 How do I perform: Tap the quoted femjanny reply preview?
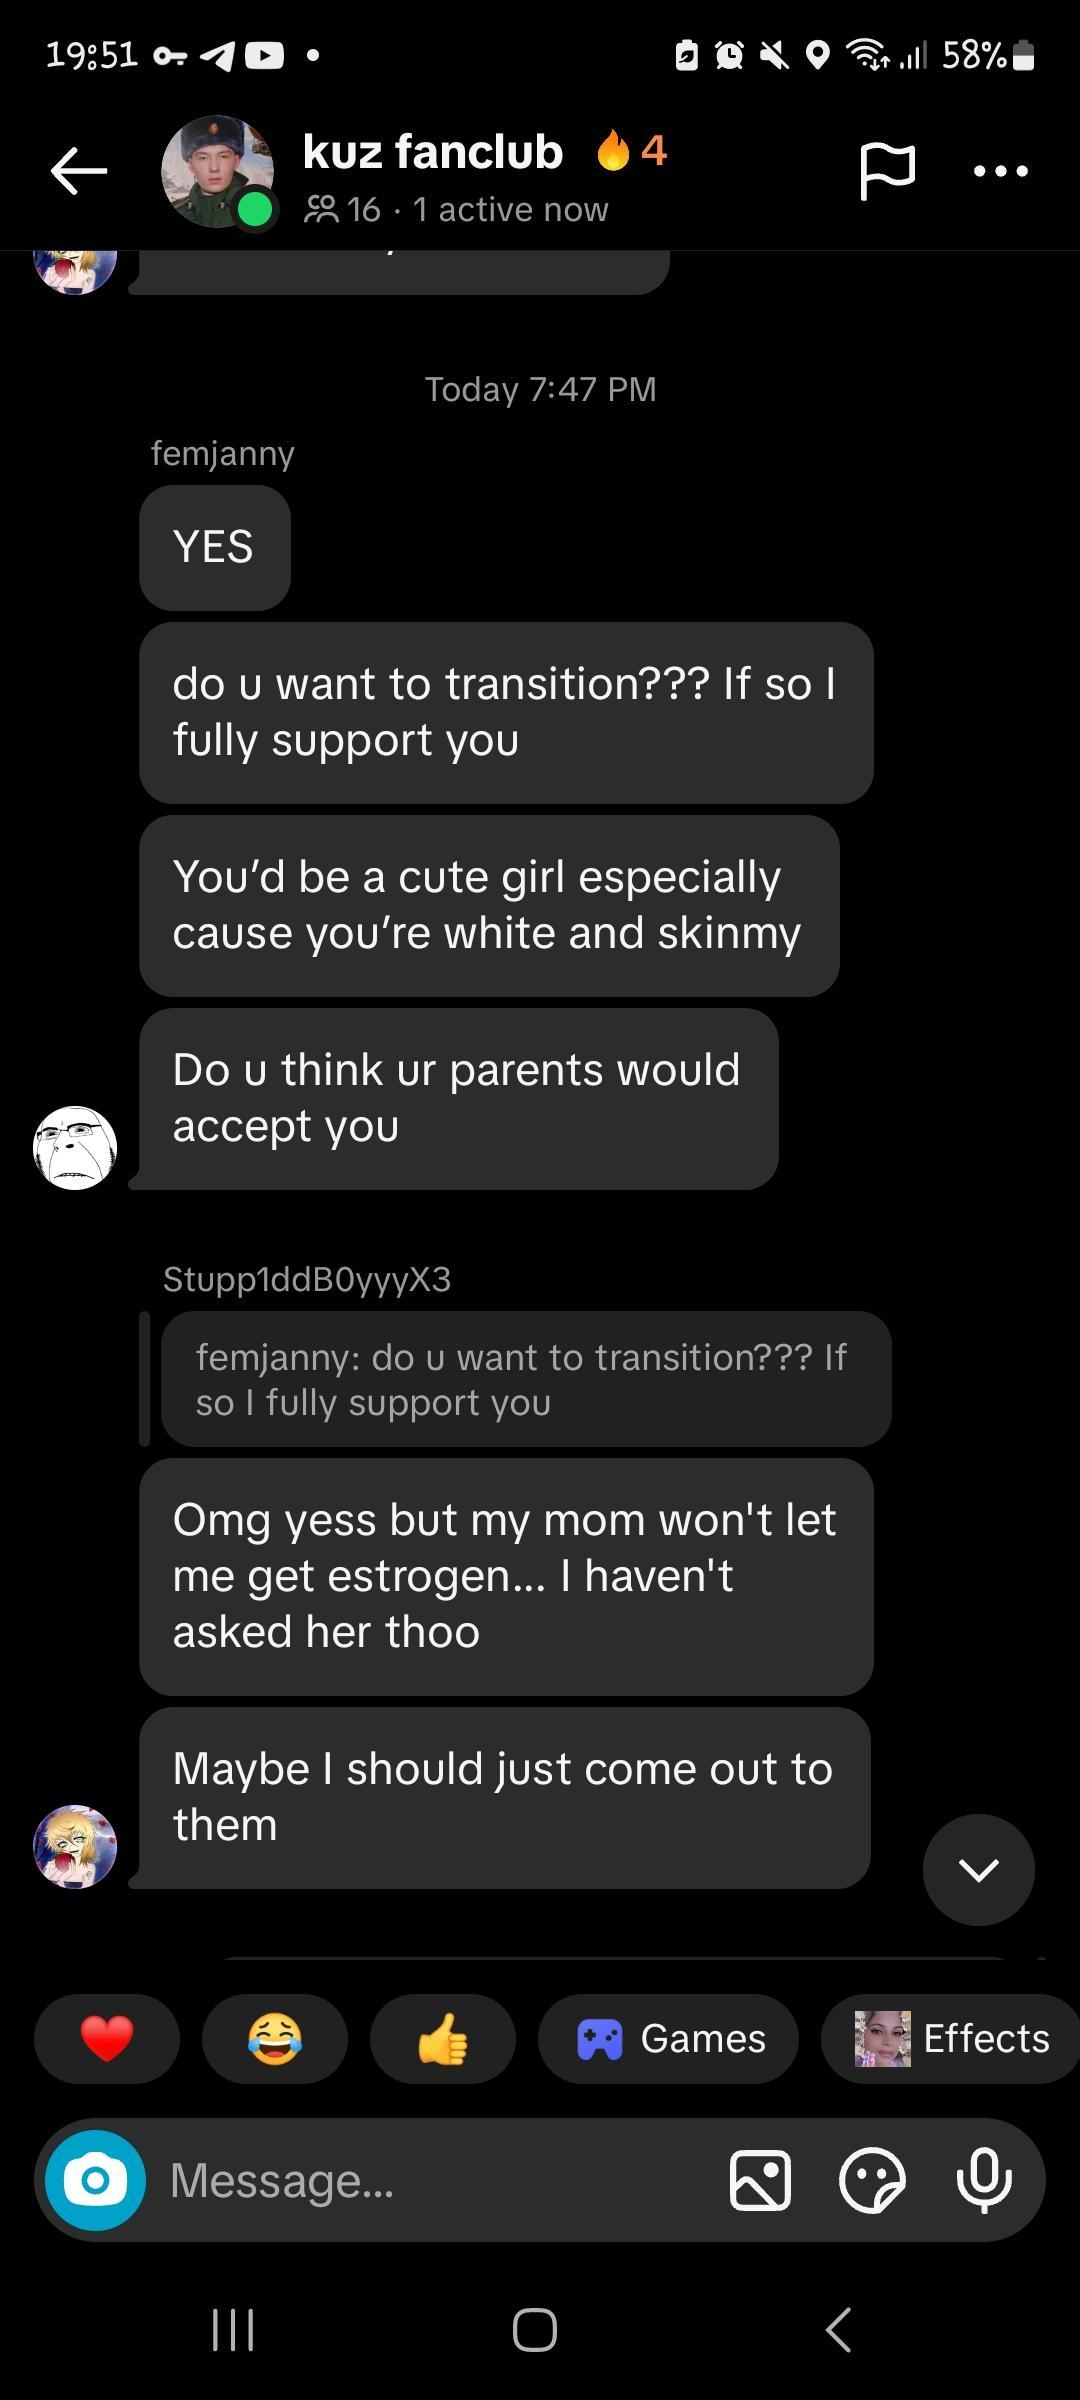point(525,1379)
